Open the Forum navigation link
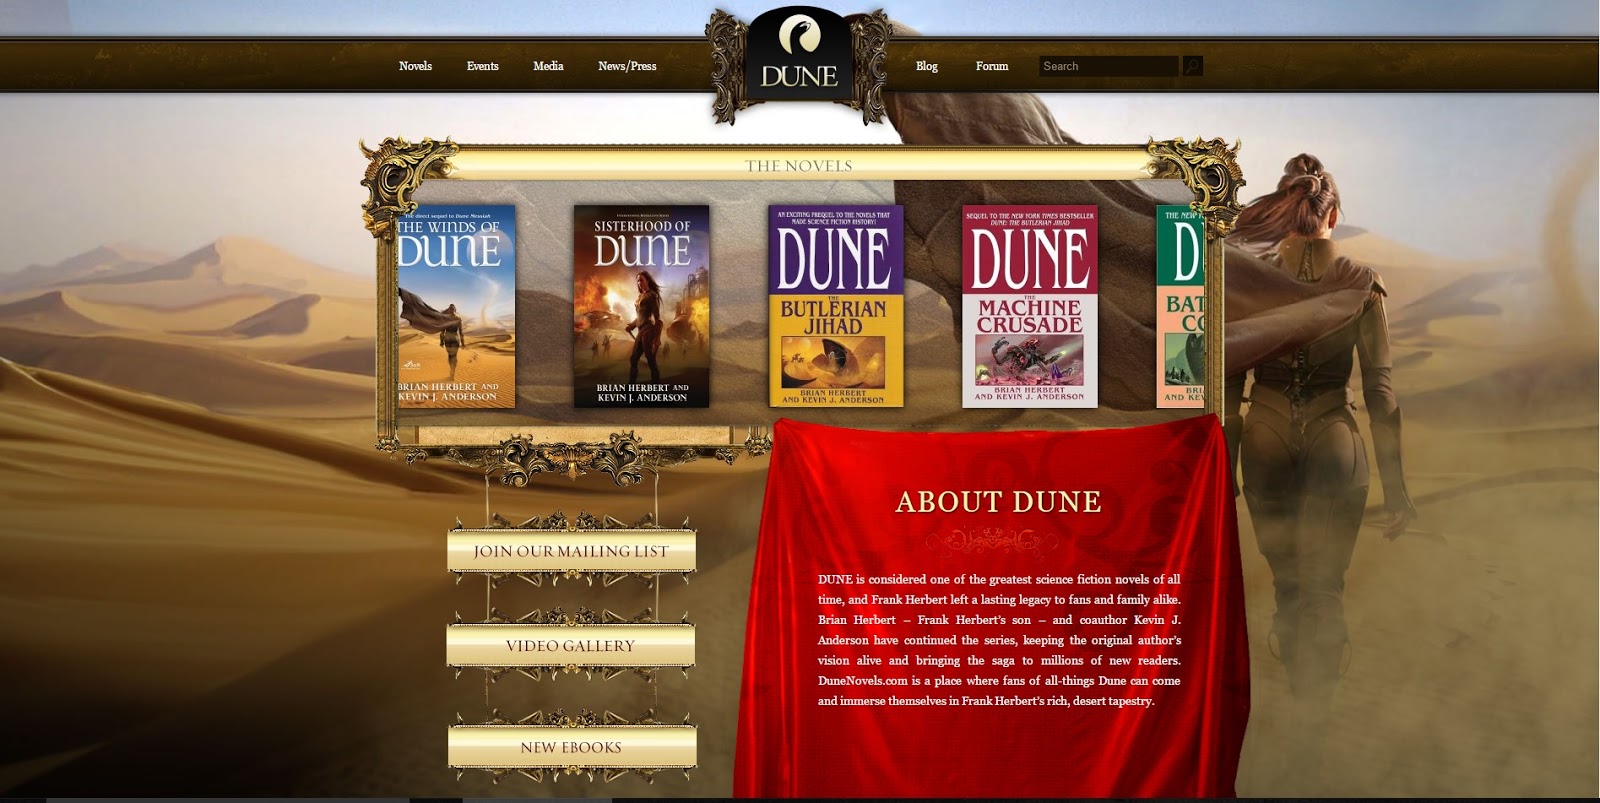Screen dimensions: 1600x803 (992, 66)
